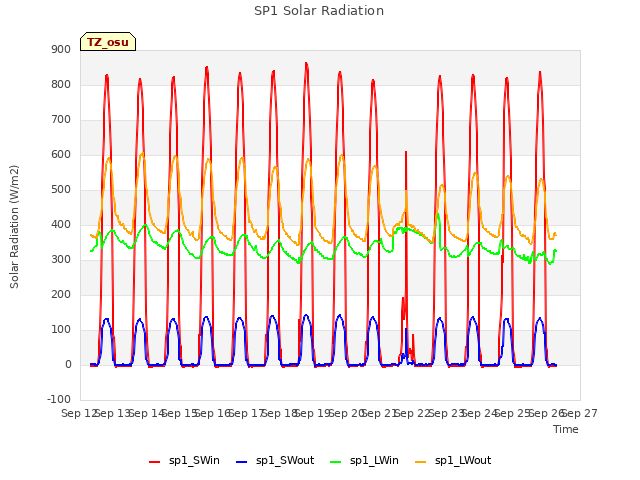Click the Solar Radiation (W/m2) axis label

point(14,227)
